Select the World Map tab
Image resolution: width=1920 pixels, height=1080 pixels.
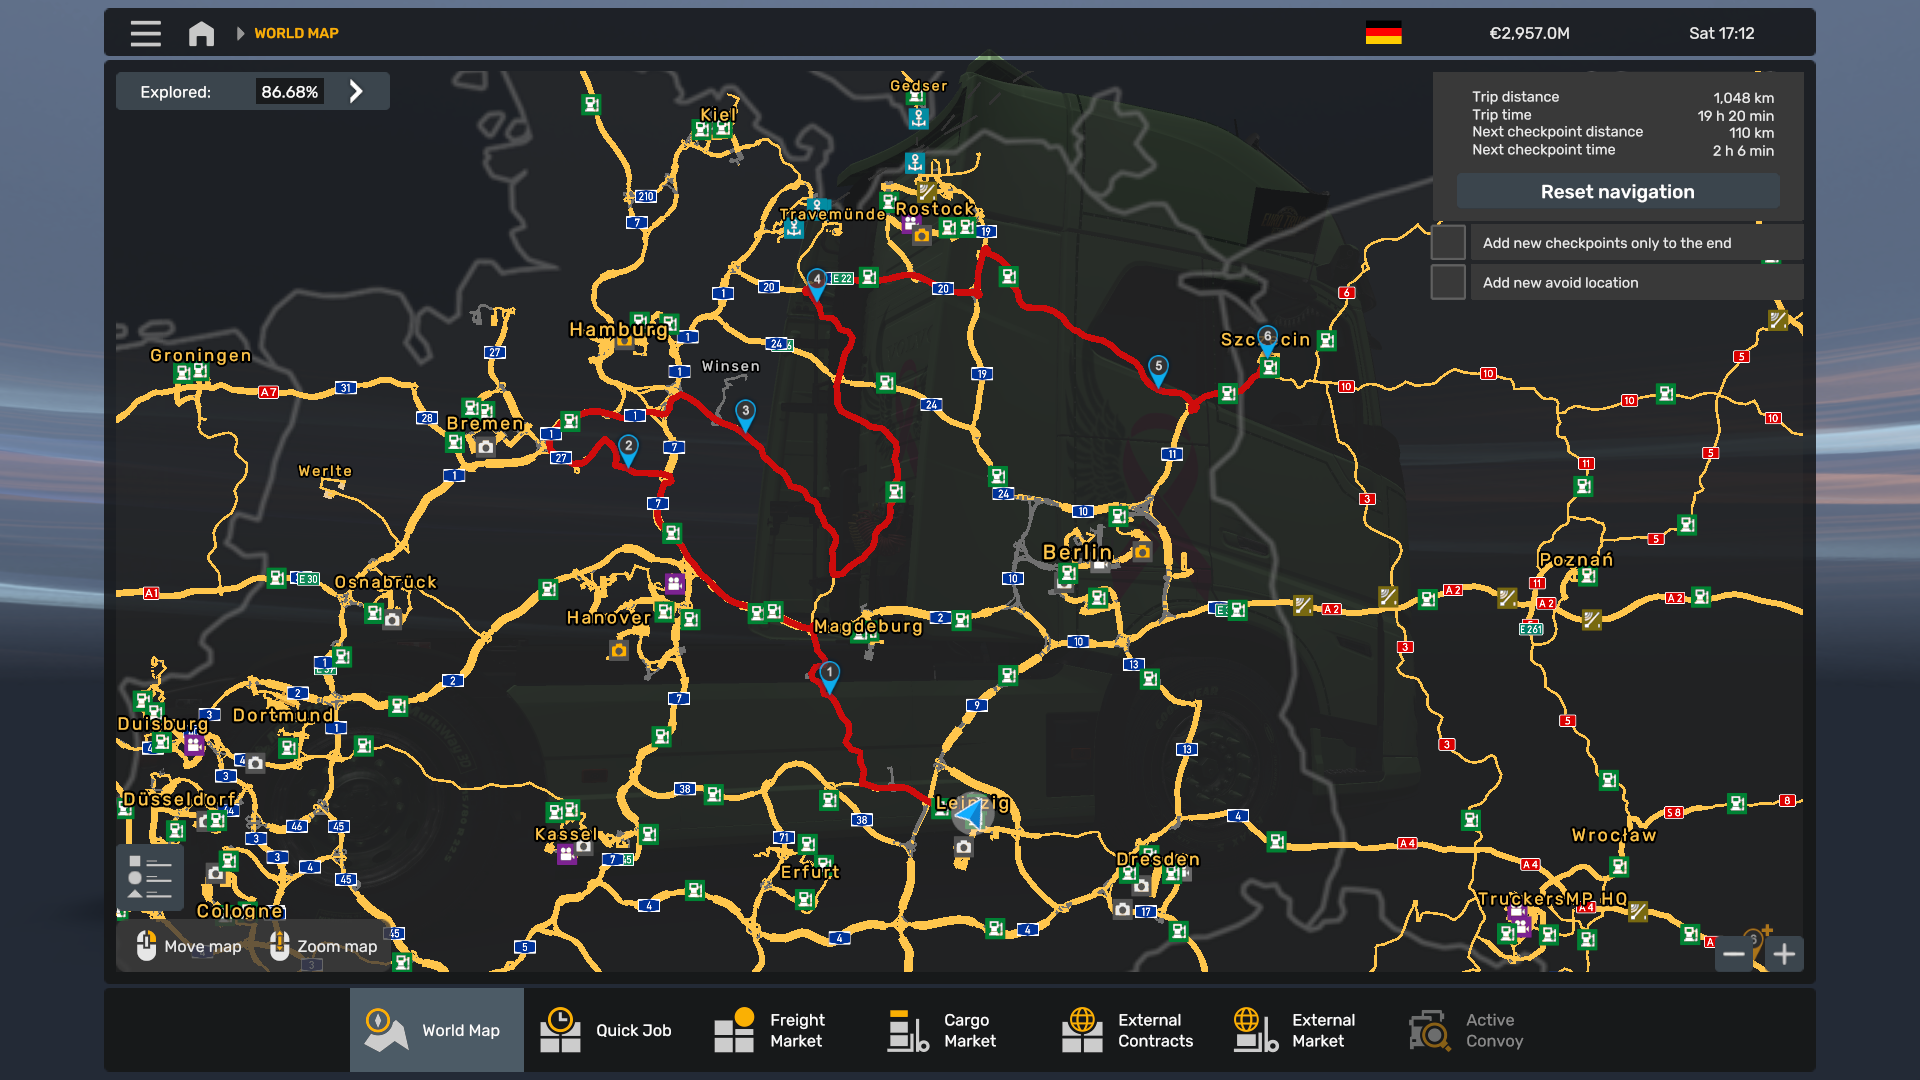coord(436,1030)
